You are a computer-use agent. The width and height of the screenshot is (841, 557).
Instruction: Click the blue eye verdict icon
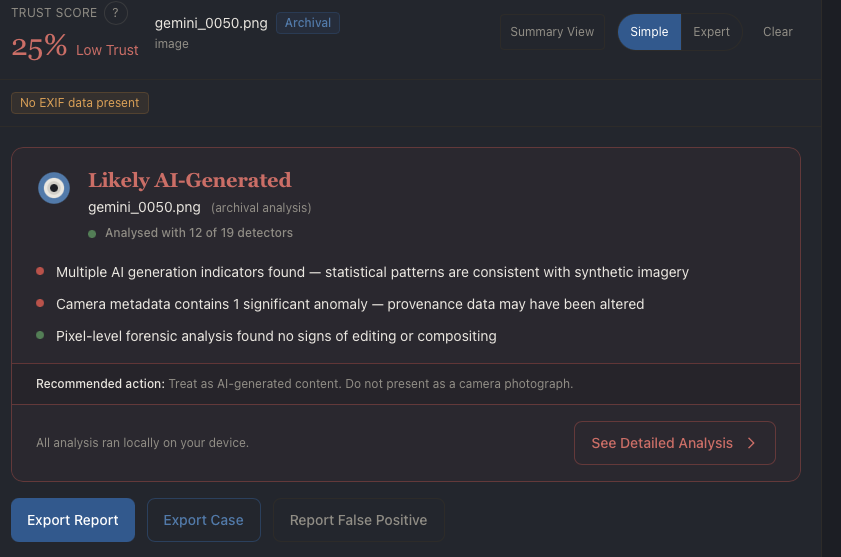(54, 188)
